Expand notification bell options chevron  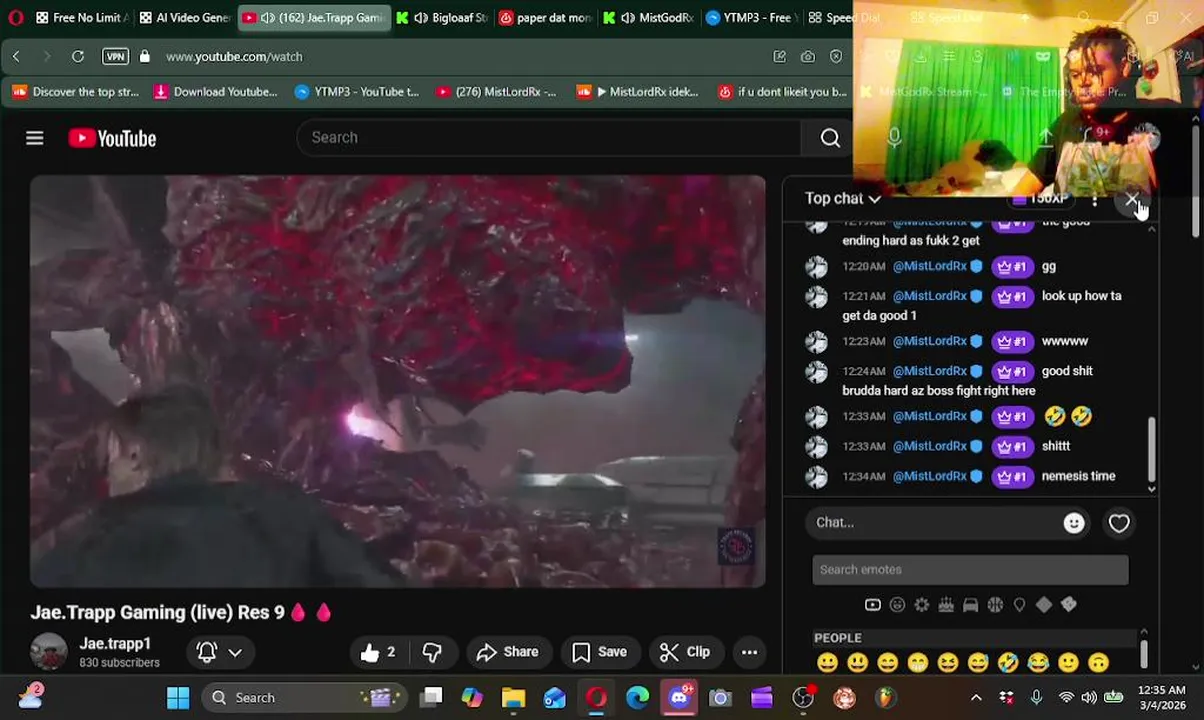pyautogui.click(x=235, y=652)
